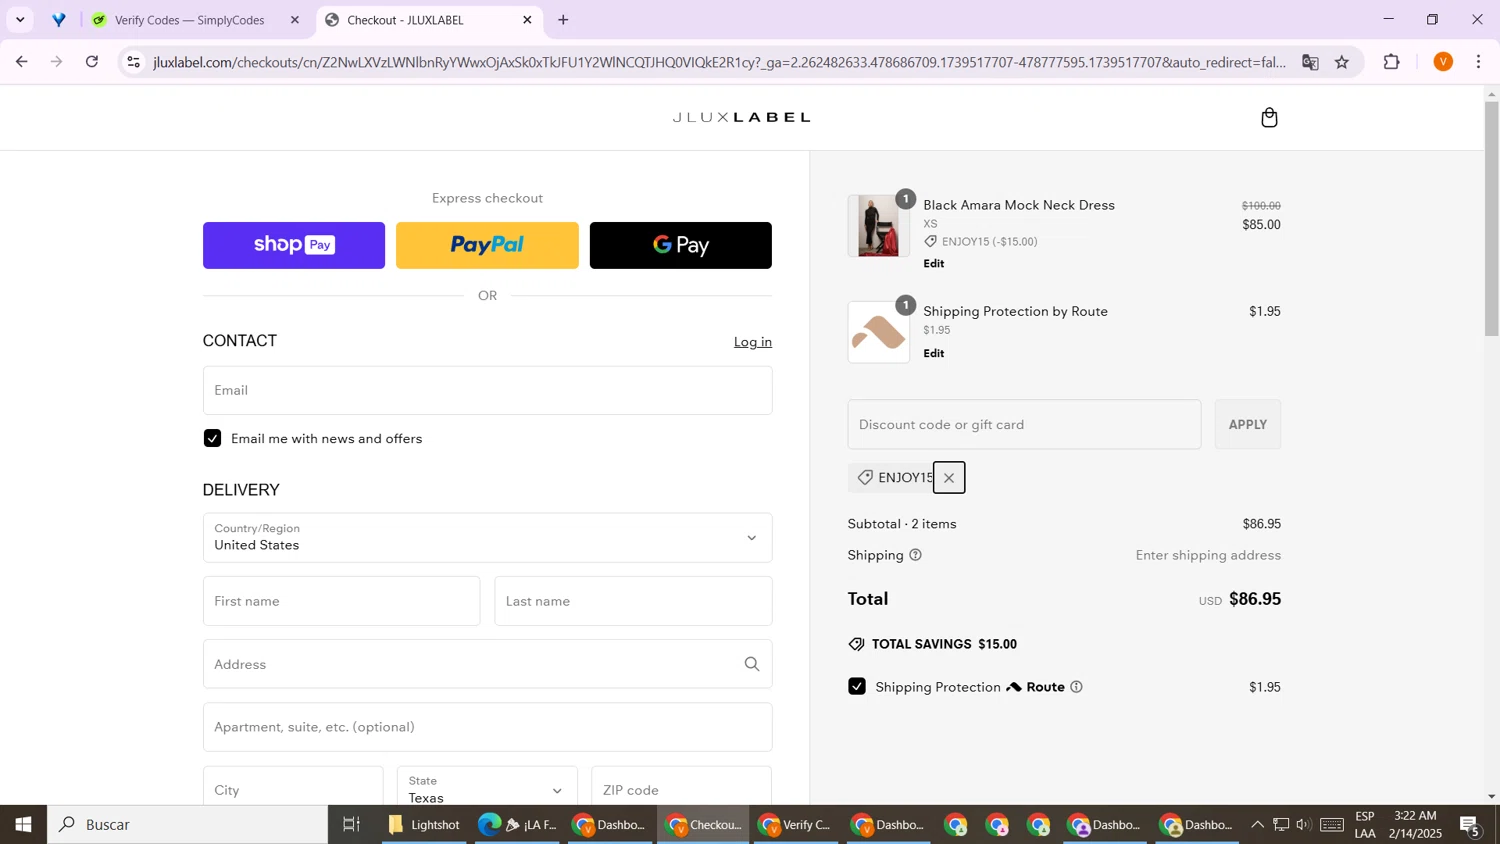Open Chrome three-dot menu

(1479, 62)
